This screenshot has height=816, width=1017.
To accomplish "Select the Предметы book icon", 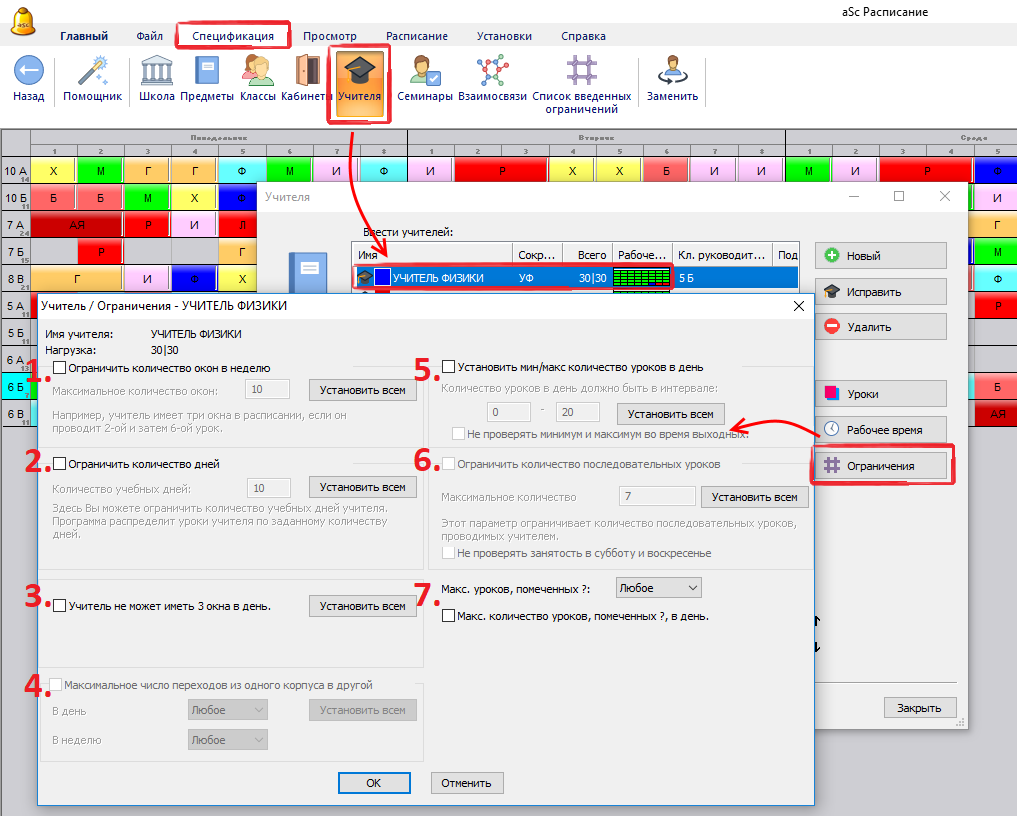I will [208, 72].
